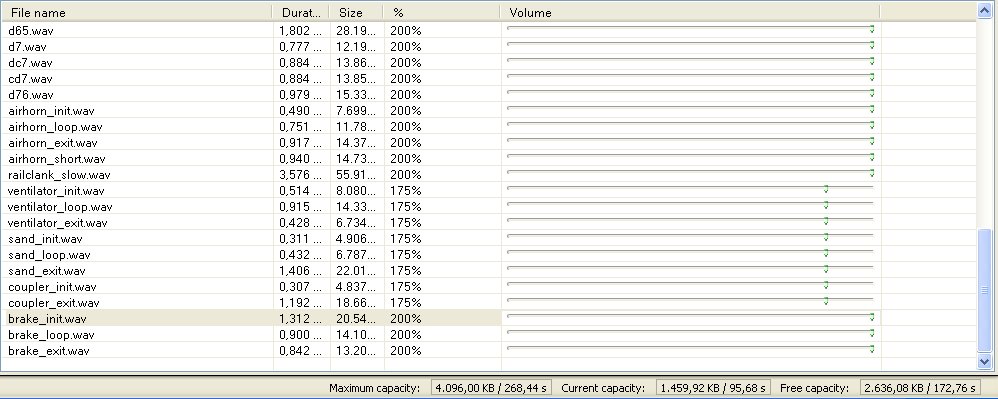
Task: Click the vertical scrollbar thumb
Action: click(x=984, y=291)
